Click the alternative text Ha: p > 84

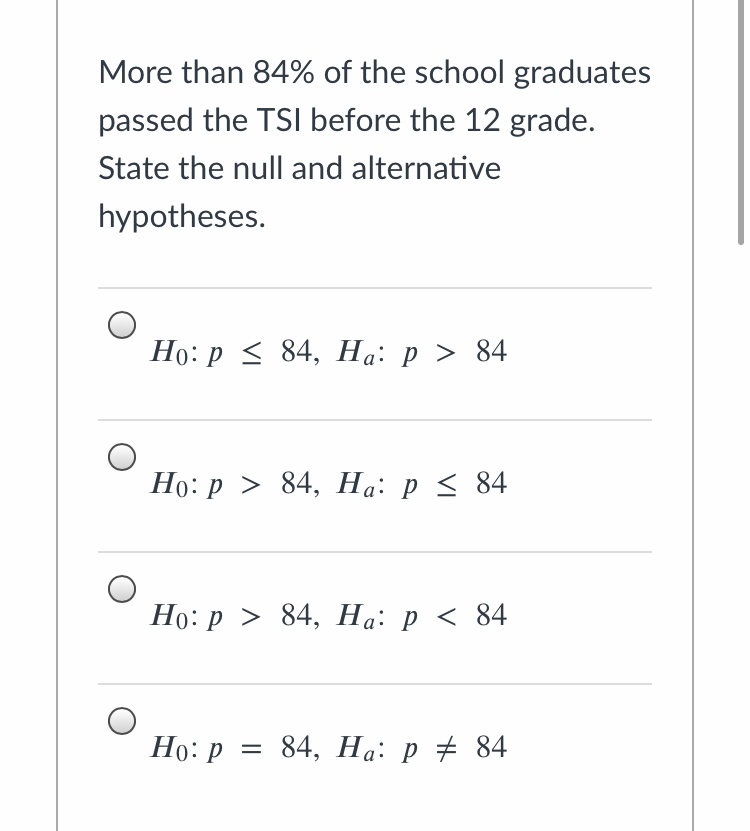[420, 352]
